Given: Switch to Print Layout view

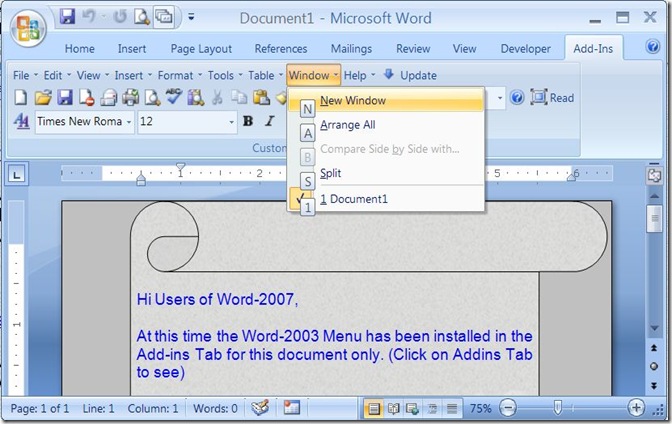Looking at the screenshot, I should pyautogui.click(x=373, y=408).
